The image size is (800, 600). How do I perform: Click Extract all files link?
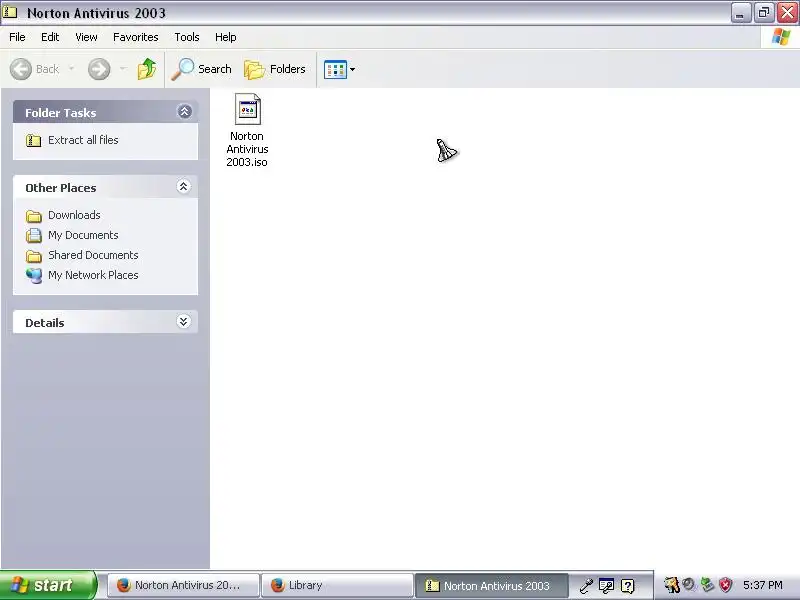(x=83, y=140)
